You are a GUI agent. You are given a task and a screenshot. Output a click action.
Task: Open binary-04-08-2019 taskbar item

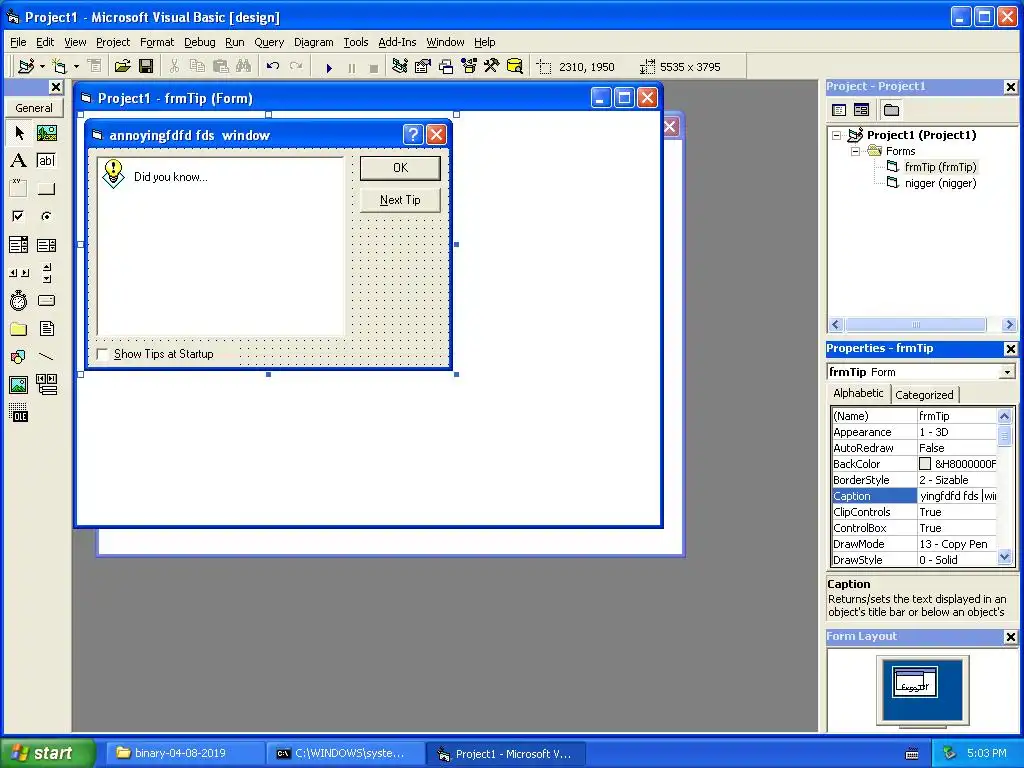pyautogui.click(x=185, y=753)
